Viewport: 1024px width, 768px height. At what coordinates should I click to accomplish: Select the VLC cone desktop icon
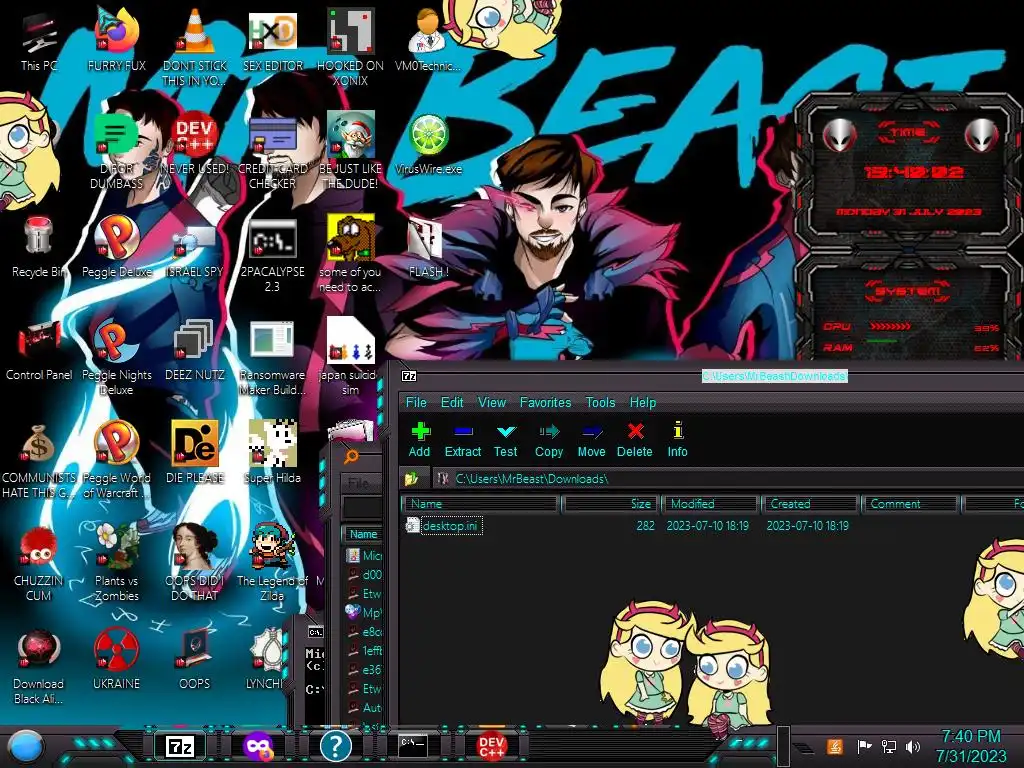coord(195,47)
